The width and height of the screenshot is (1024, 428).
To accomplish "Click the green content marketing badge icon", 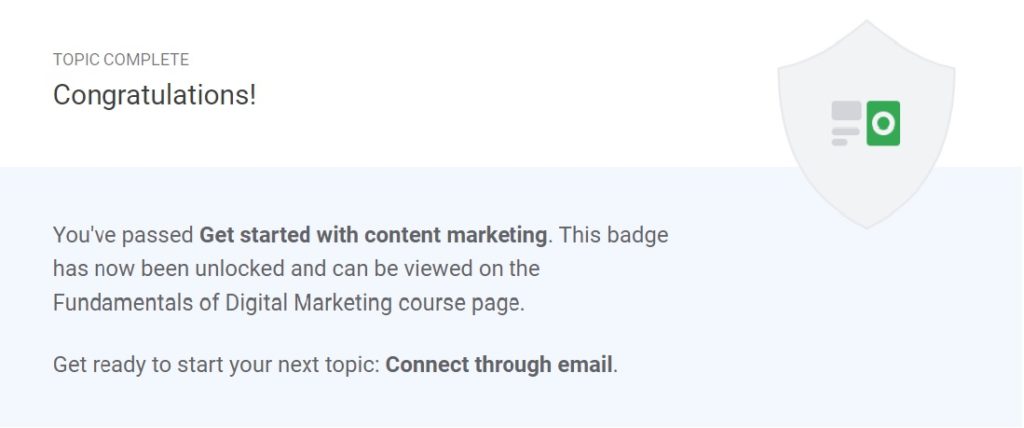I will tap(883, 123).
